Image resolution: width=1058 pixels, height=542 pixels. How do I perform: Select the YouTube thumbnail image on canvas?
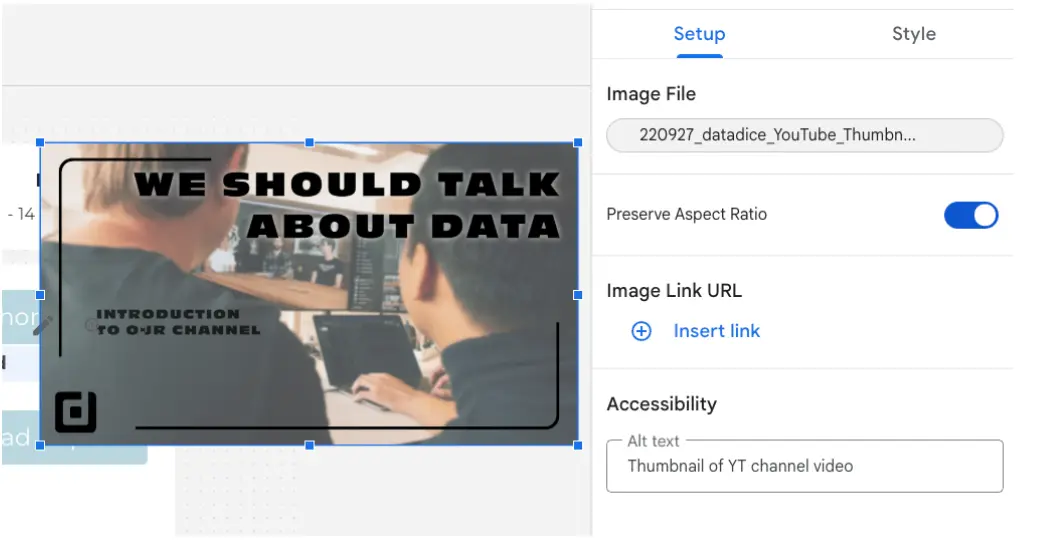309,294
